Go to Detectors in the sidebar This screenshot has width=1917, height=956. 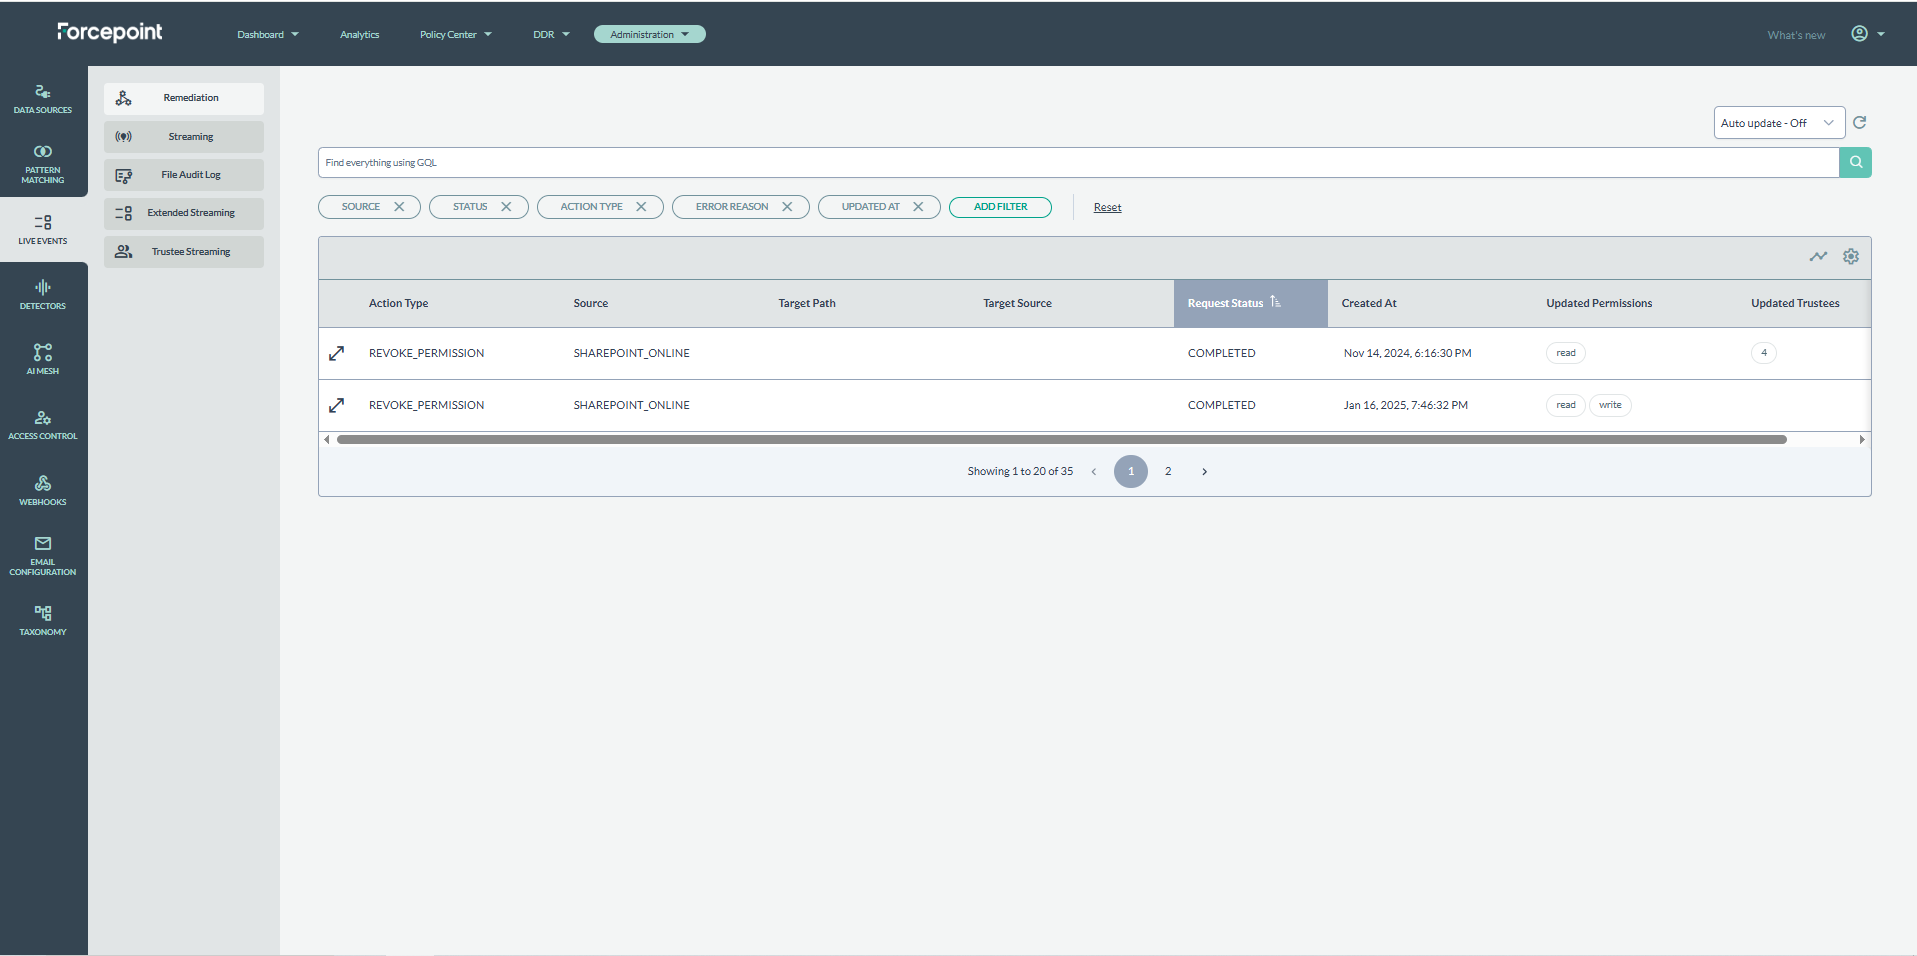43,295
